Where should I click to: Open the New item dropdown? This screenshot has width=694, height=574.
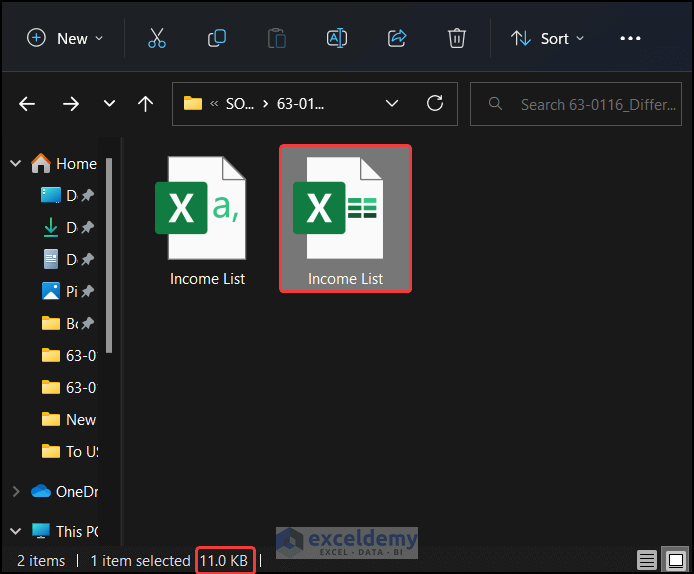[65, 39]
